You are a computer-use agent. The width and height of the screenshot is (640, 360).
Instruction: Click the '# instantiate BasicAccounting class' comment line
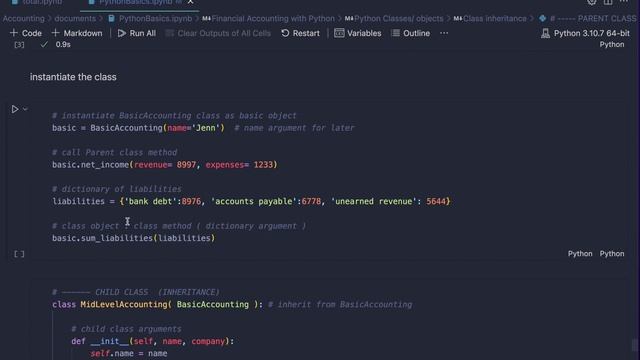174,116
